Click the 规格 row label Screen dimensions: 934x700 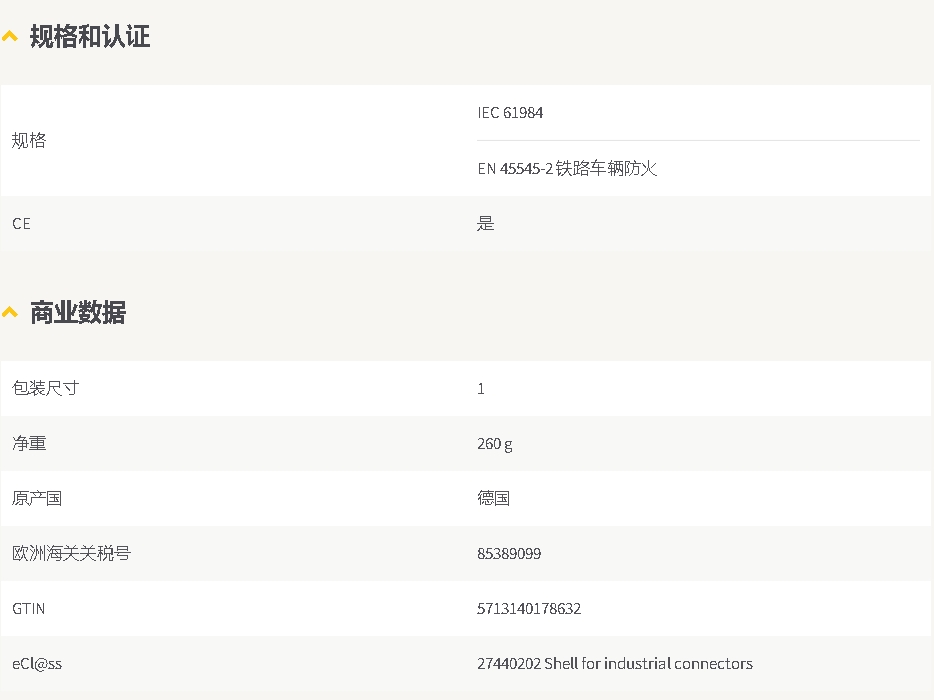pos(29,141)
